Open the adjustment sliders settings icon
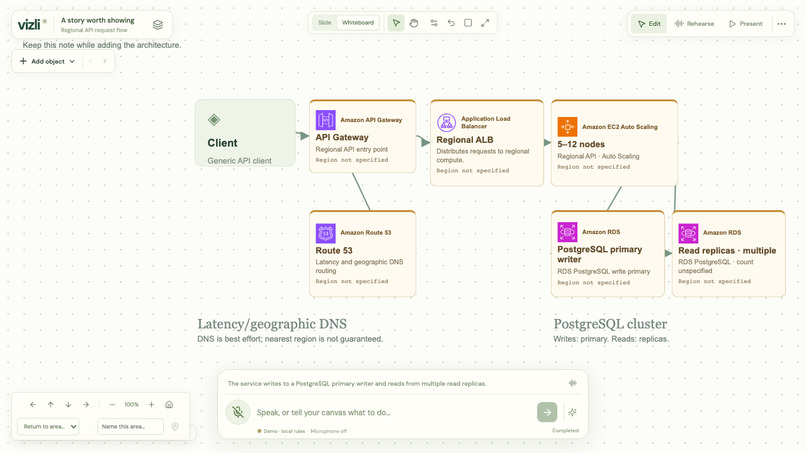Viewport: 806px width, 453px height. (x=434, y=23)
